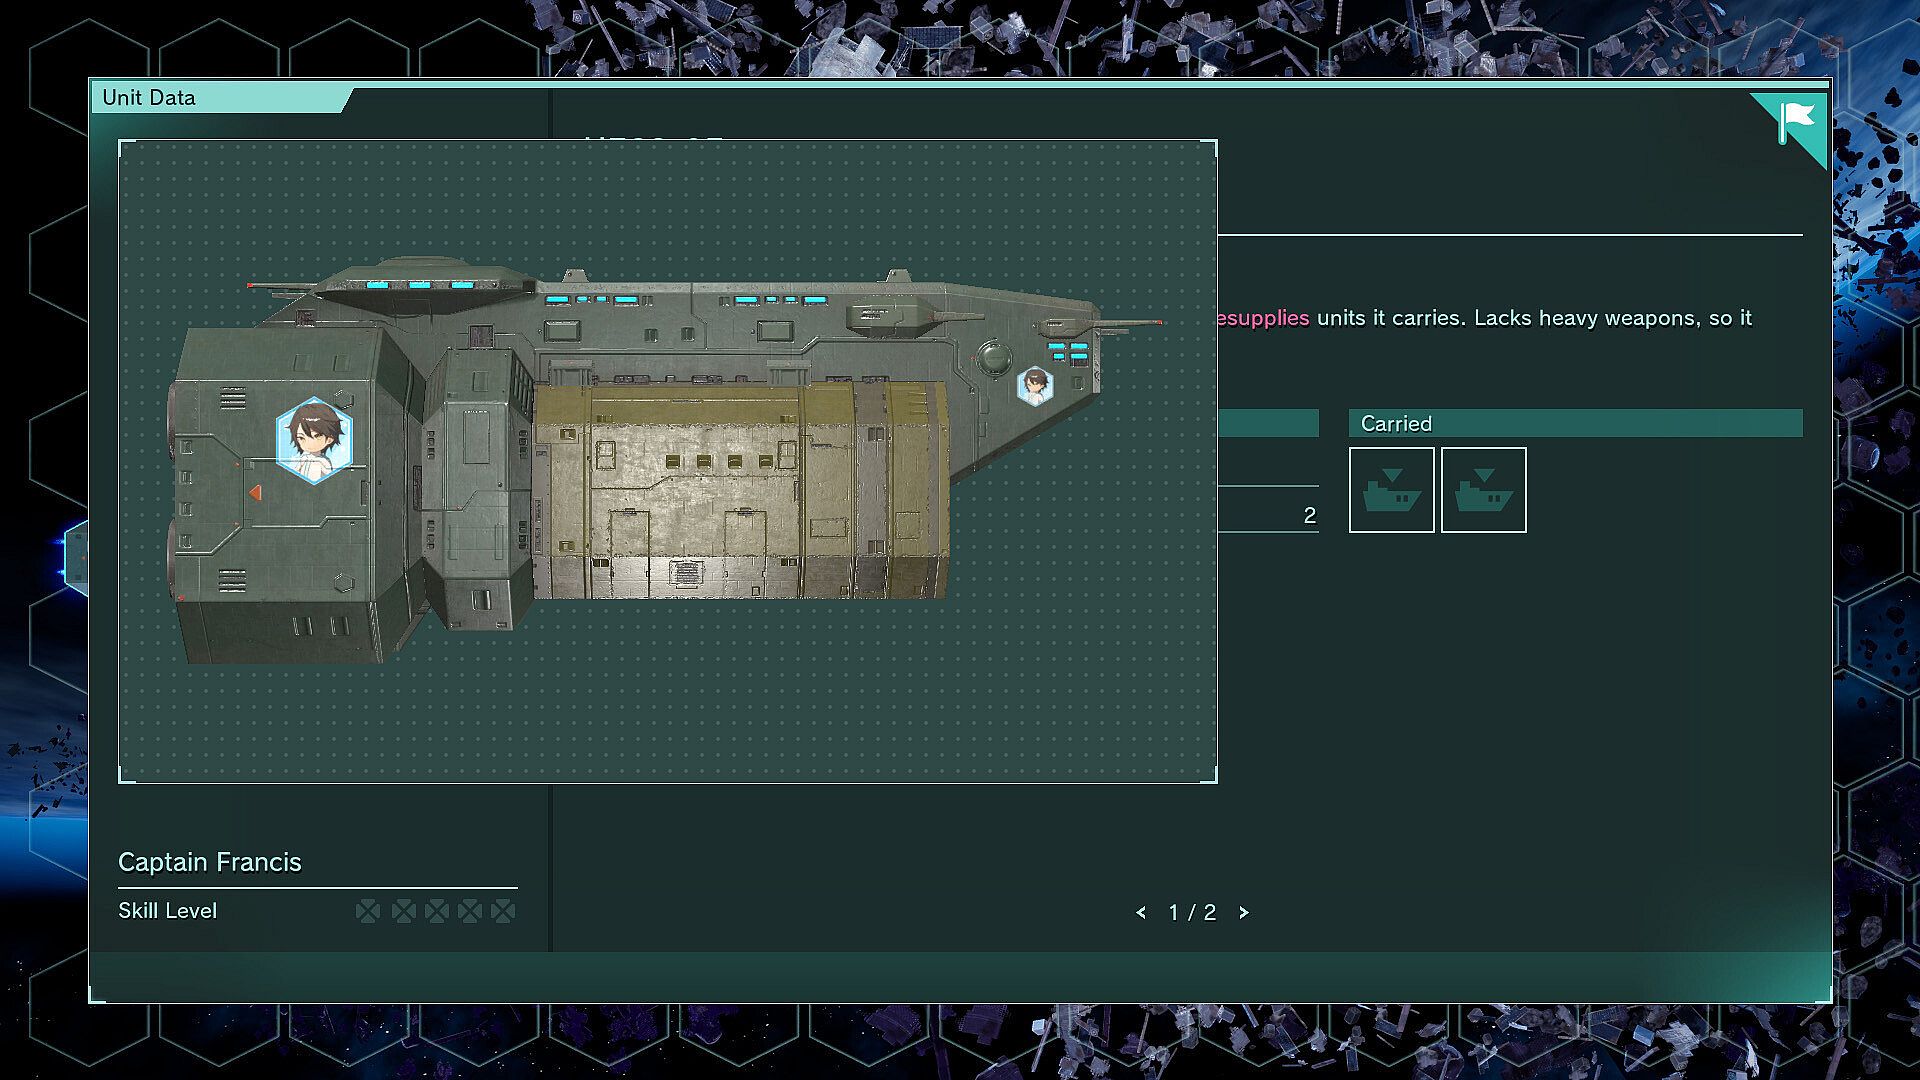Viewport: 1920px width, 1080px height.
Task: Click the Carried section header
Action: pos(1575,423)
